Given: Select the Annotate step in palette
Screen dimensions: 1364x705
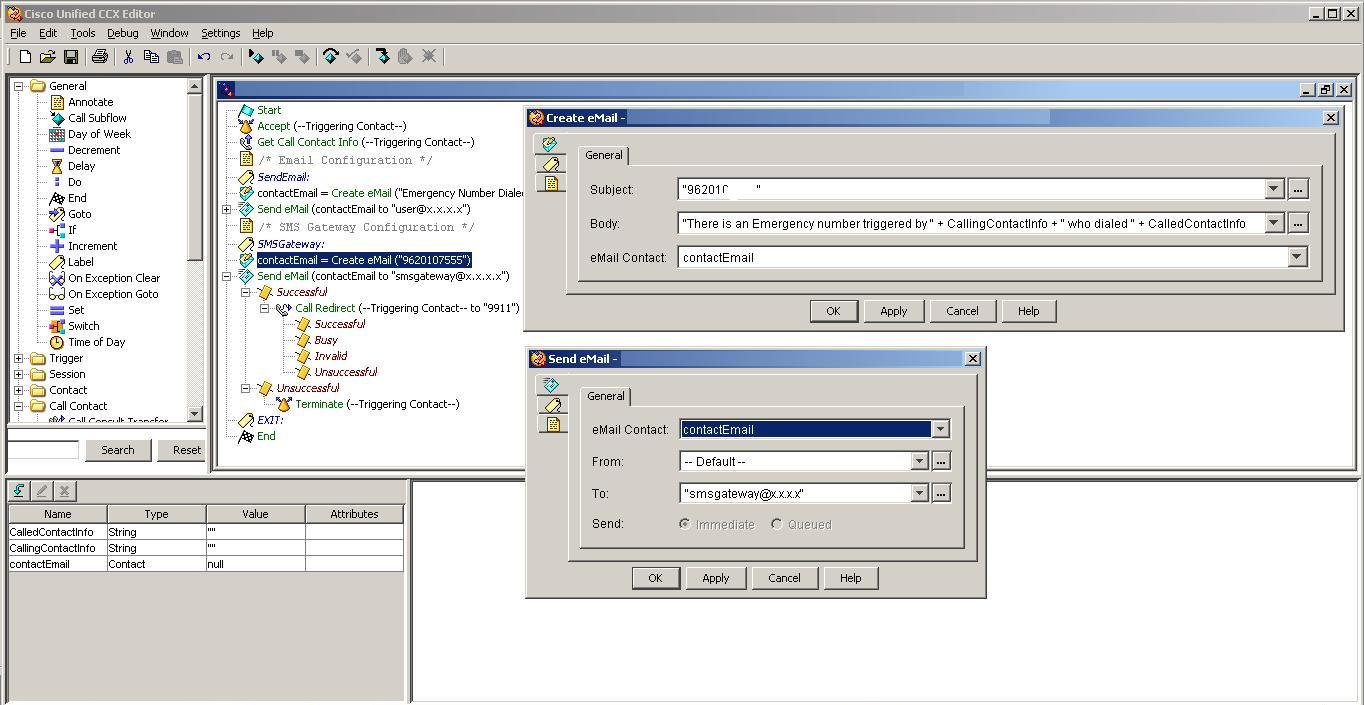Looking at the screenshot, I should pyautogui.click(x=90, y=102).
